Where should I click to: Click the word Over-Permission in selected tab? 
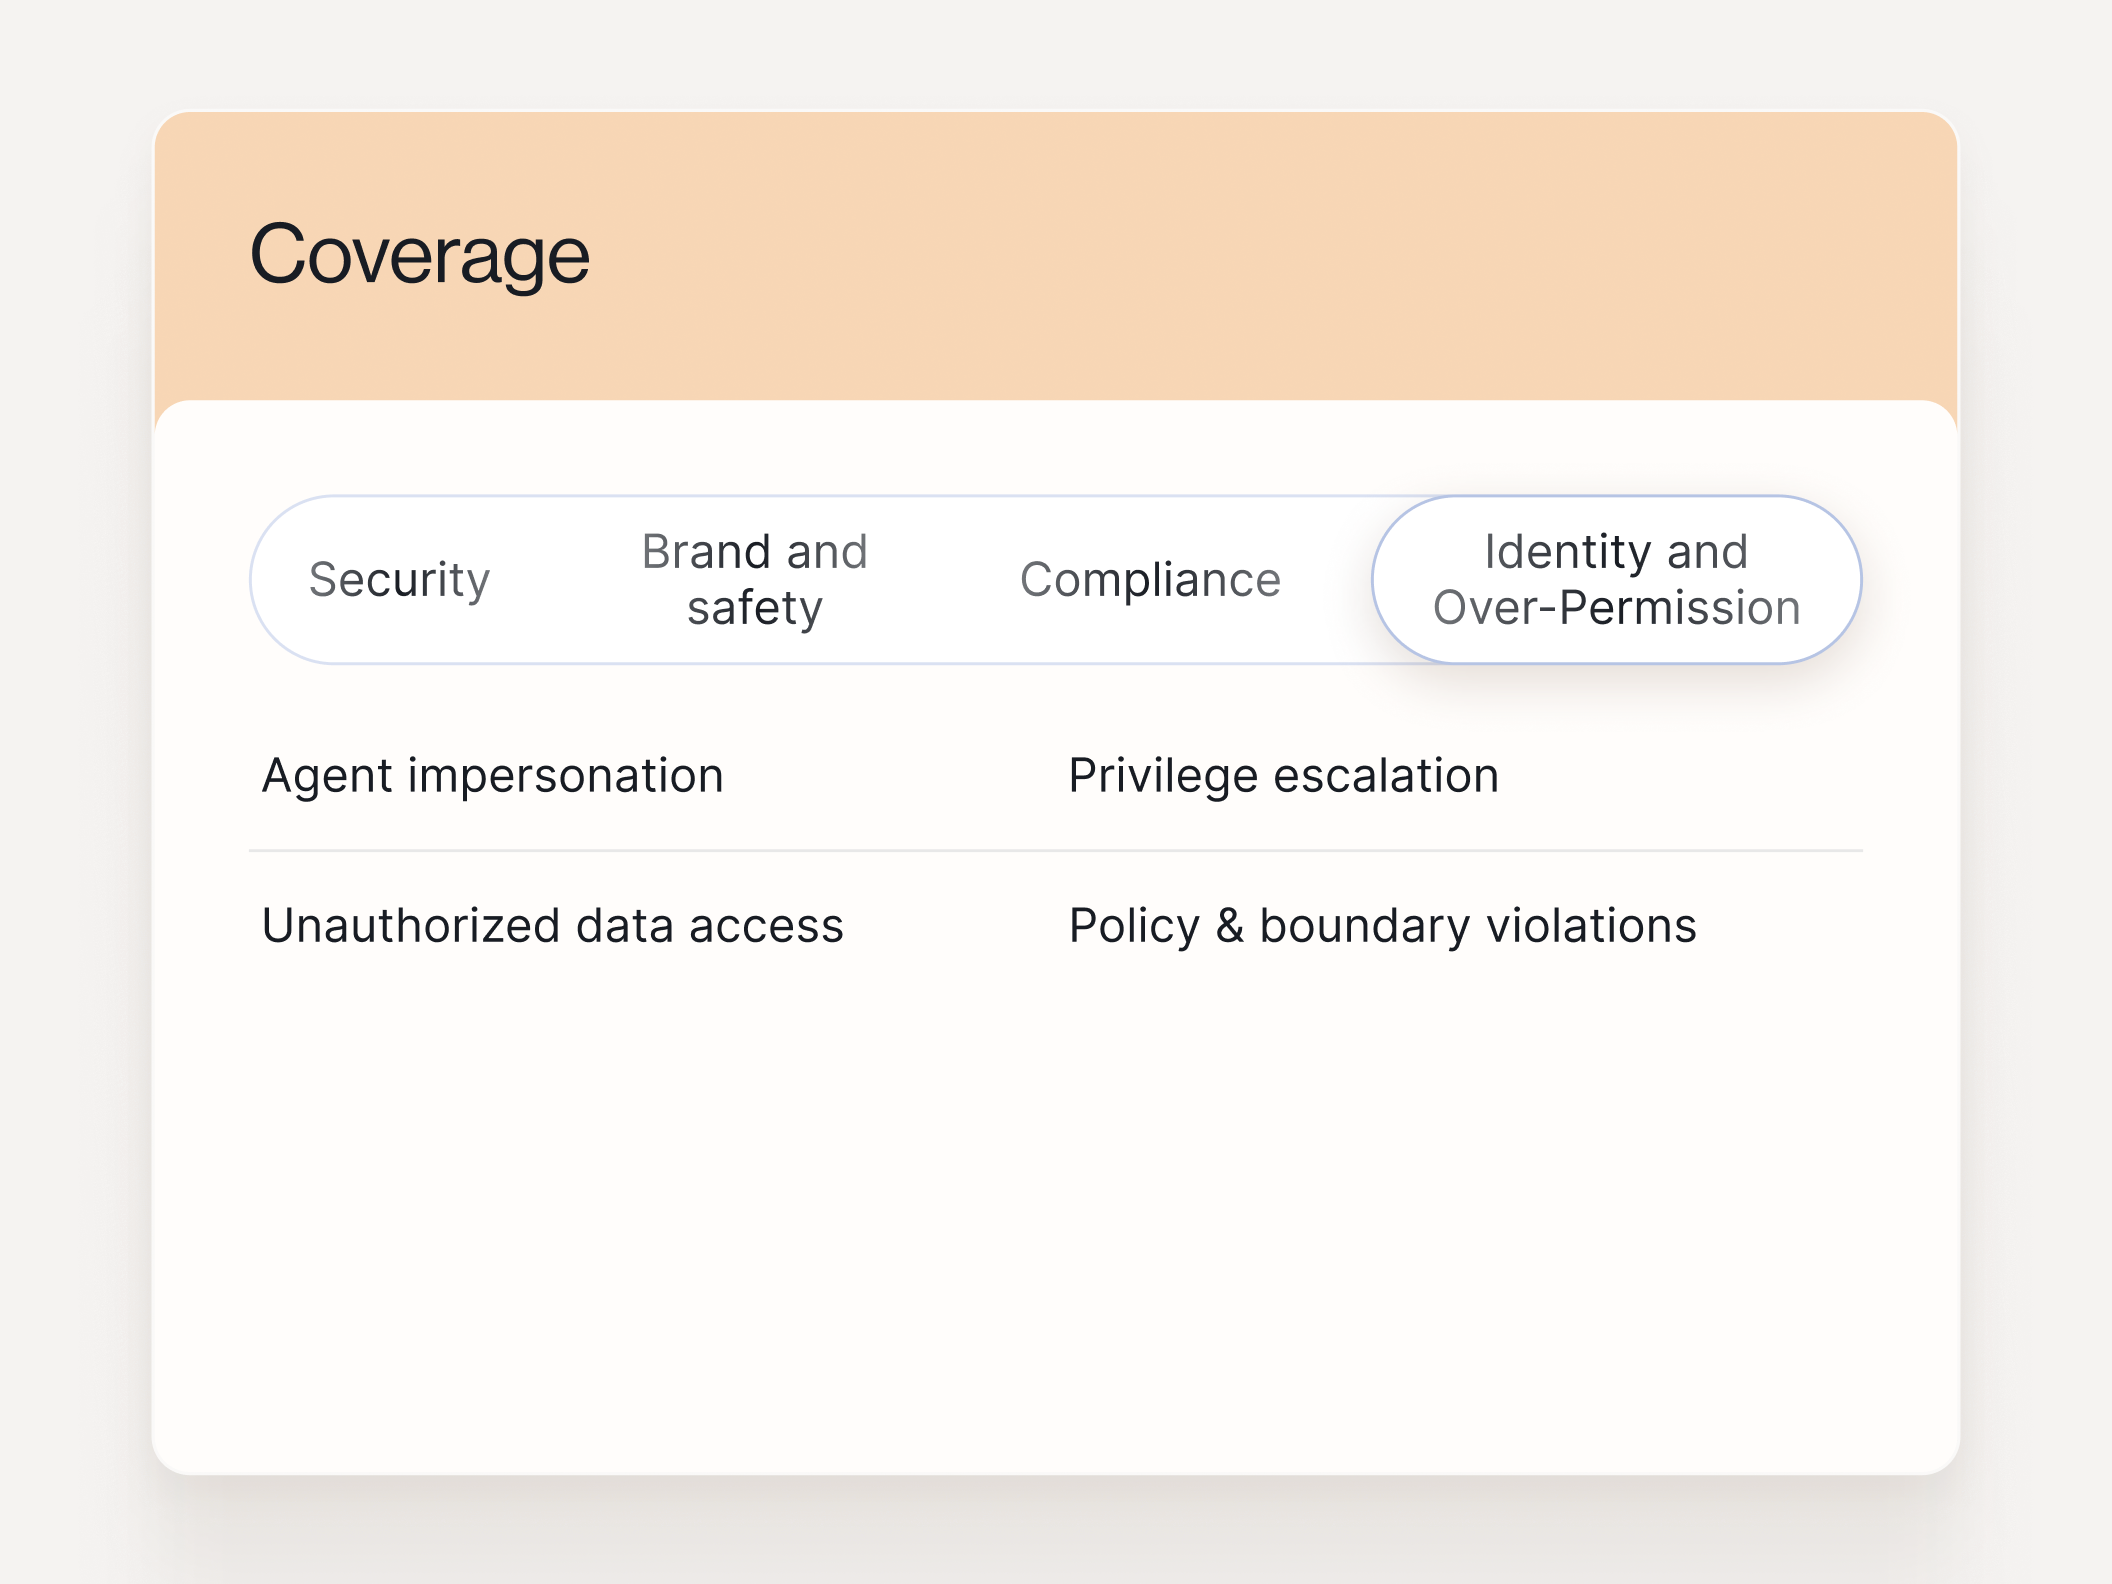pyautogui.click(x=1616, y=608)
